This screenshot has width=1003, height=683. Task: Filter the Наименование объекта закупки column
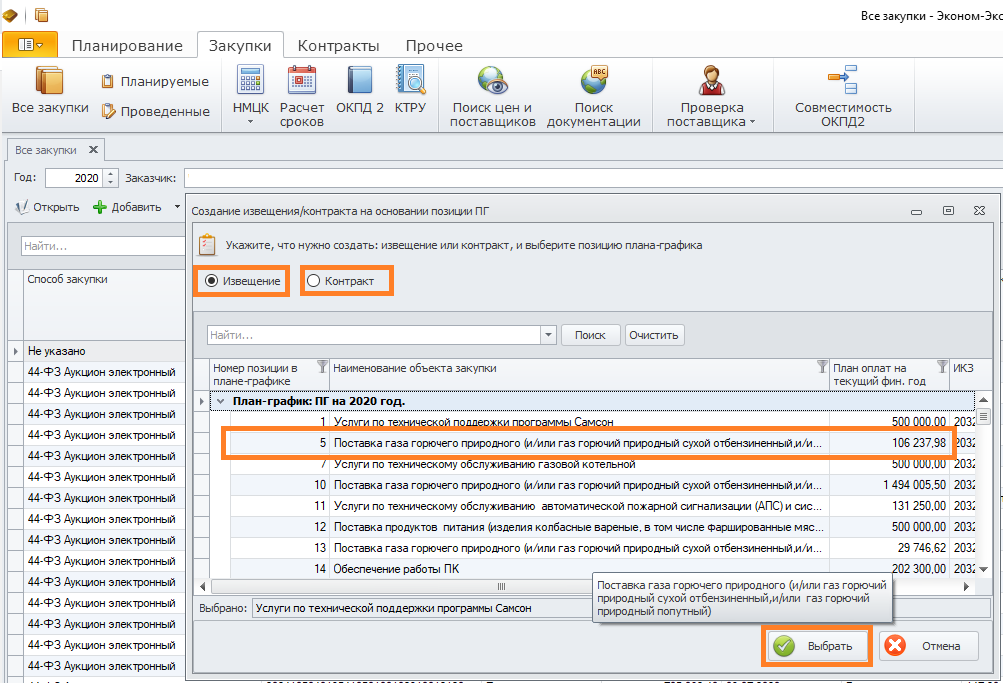tap(822, 366)
